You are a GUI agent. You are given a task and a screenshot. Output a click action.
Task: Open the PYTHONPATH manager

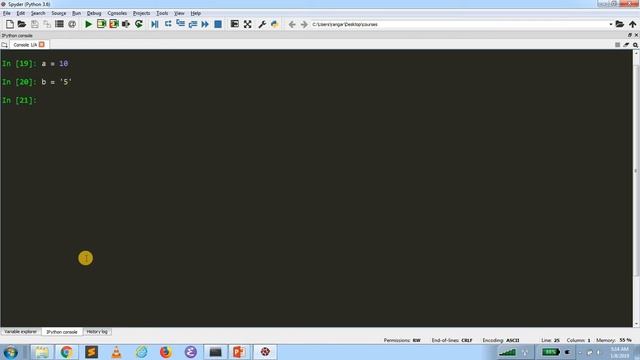tap(275, 24)
